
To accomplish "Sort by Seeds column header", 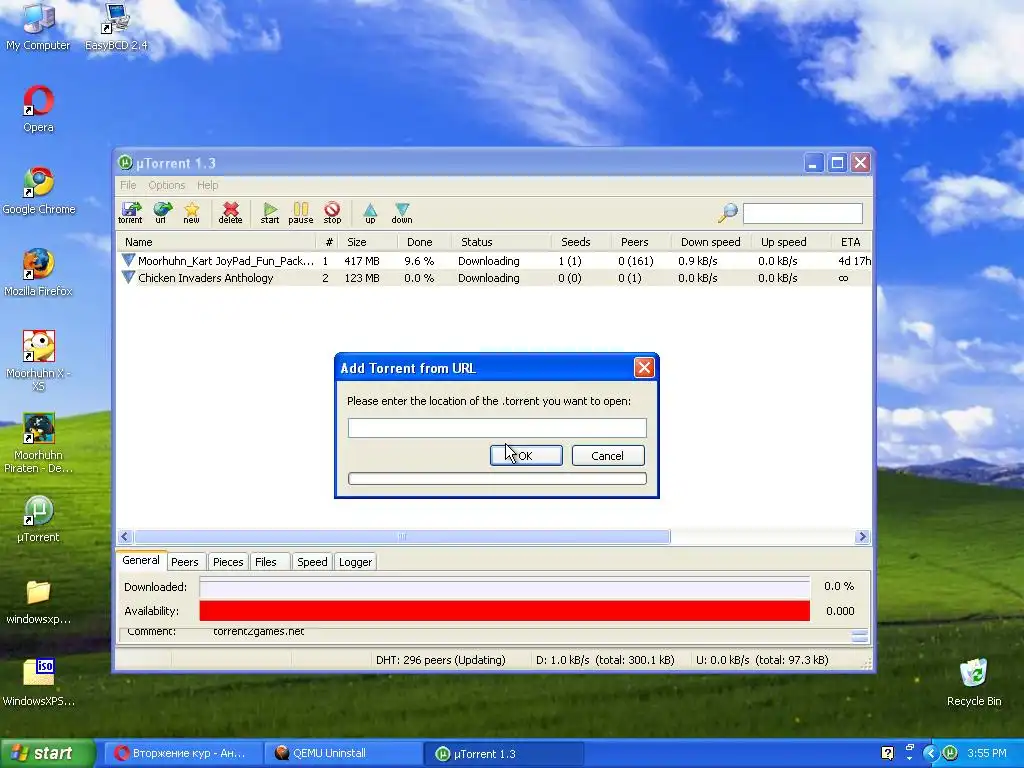I will [581, 242].
